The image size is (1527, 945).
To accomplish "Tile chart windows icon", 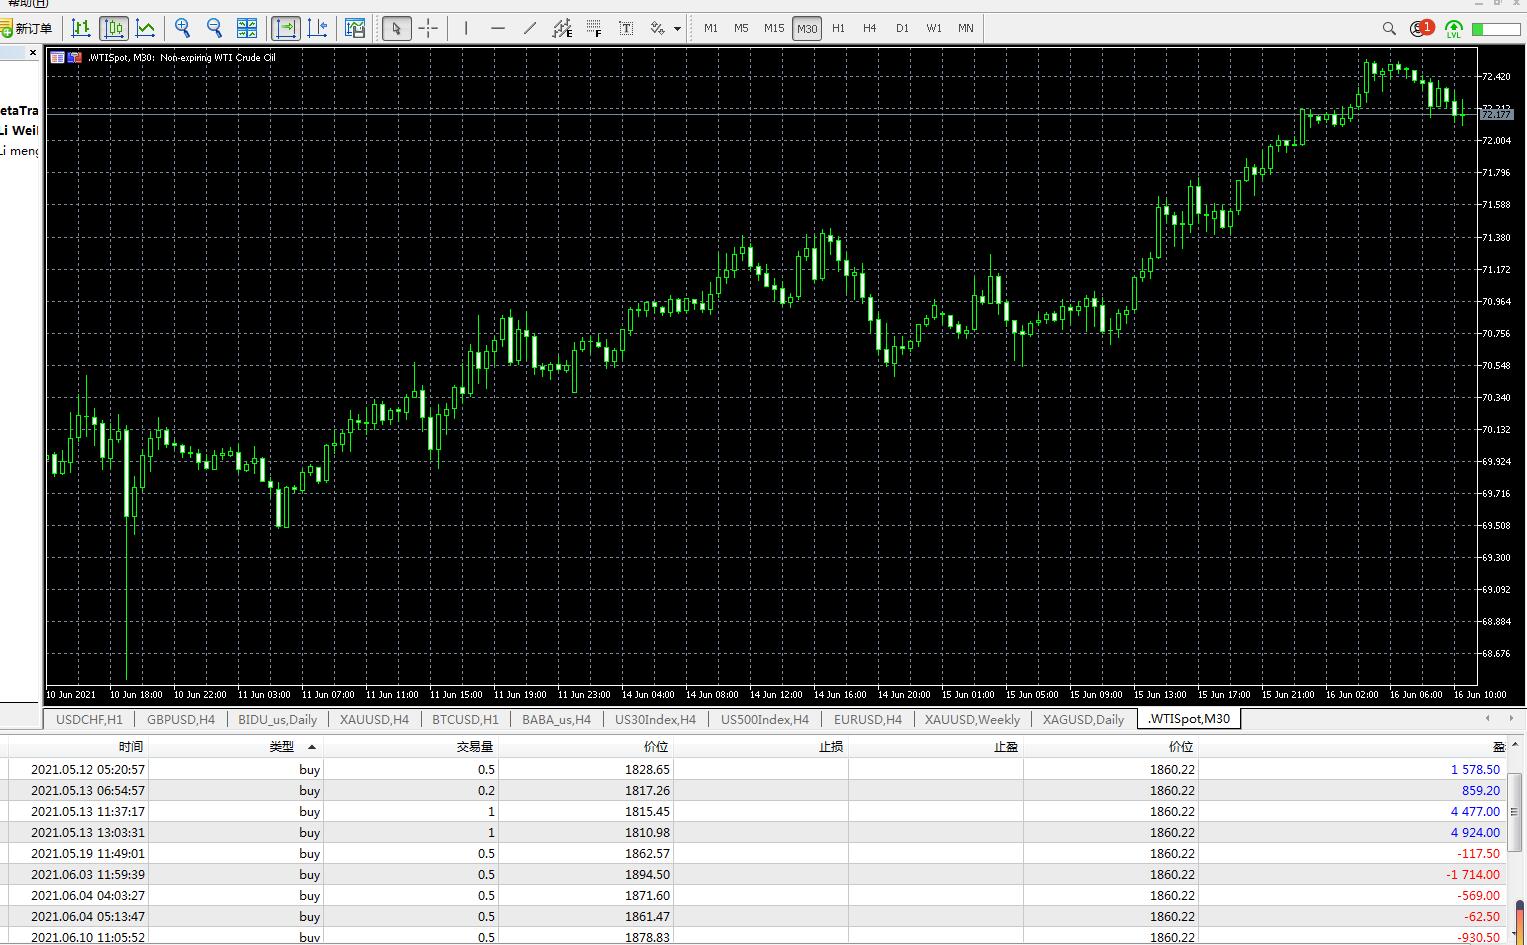I will coord(247,28).
